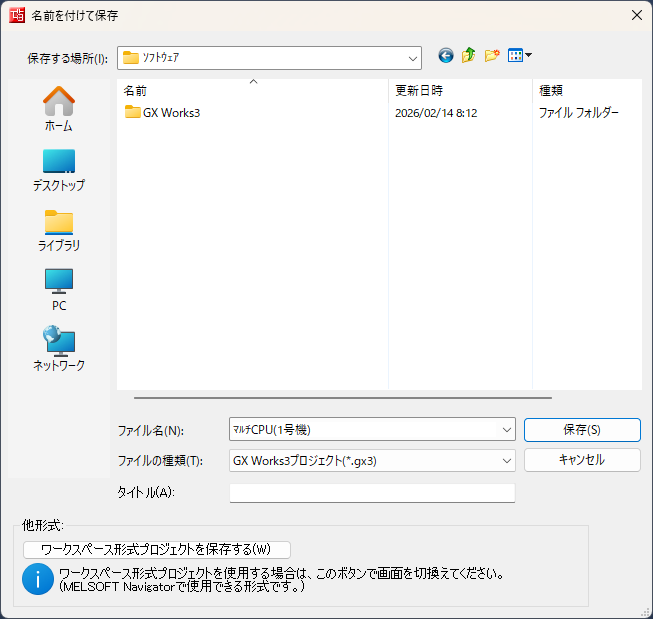Select the GX Works3 folder
The image size is (653, 619).
click(162, 112)
